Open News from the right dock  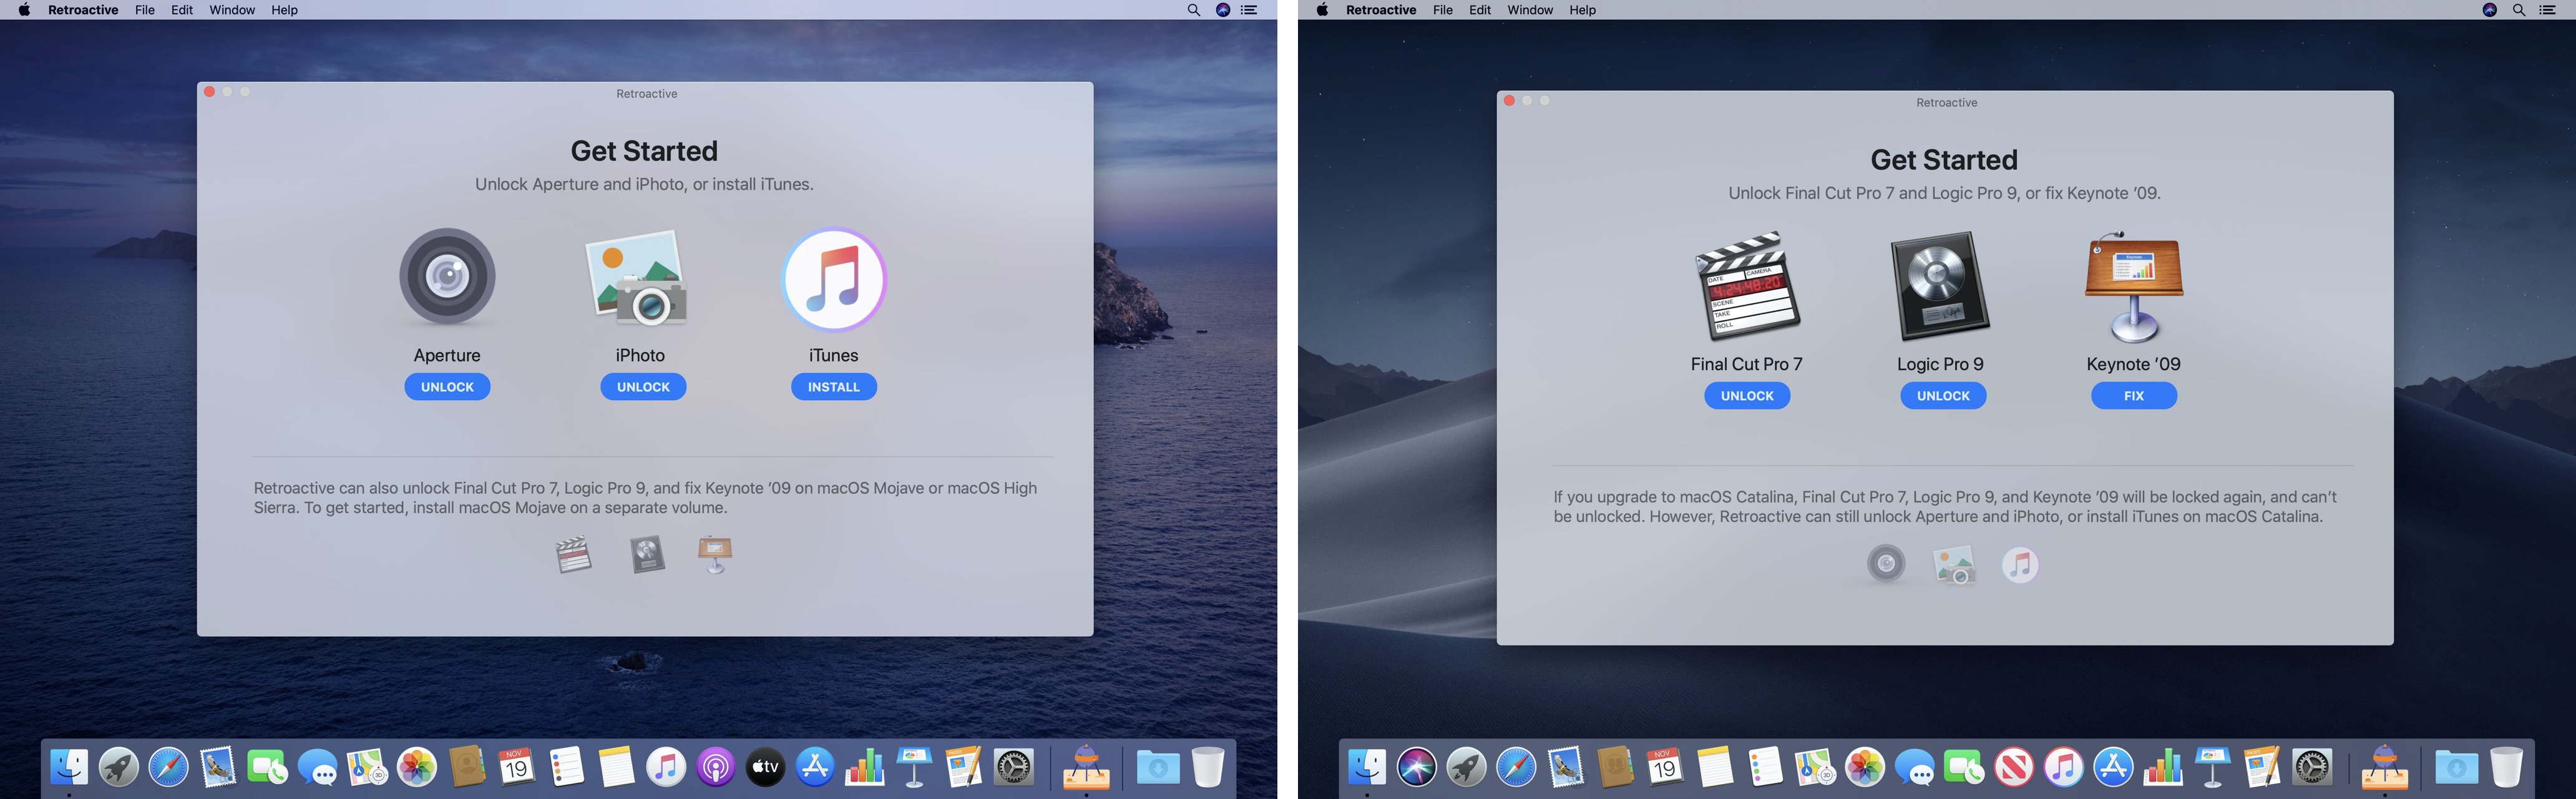pos(2014,768)
